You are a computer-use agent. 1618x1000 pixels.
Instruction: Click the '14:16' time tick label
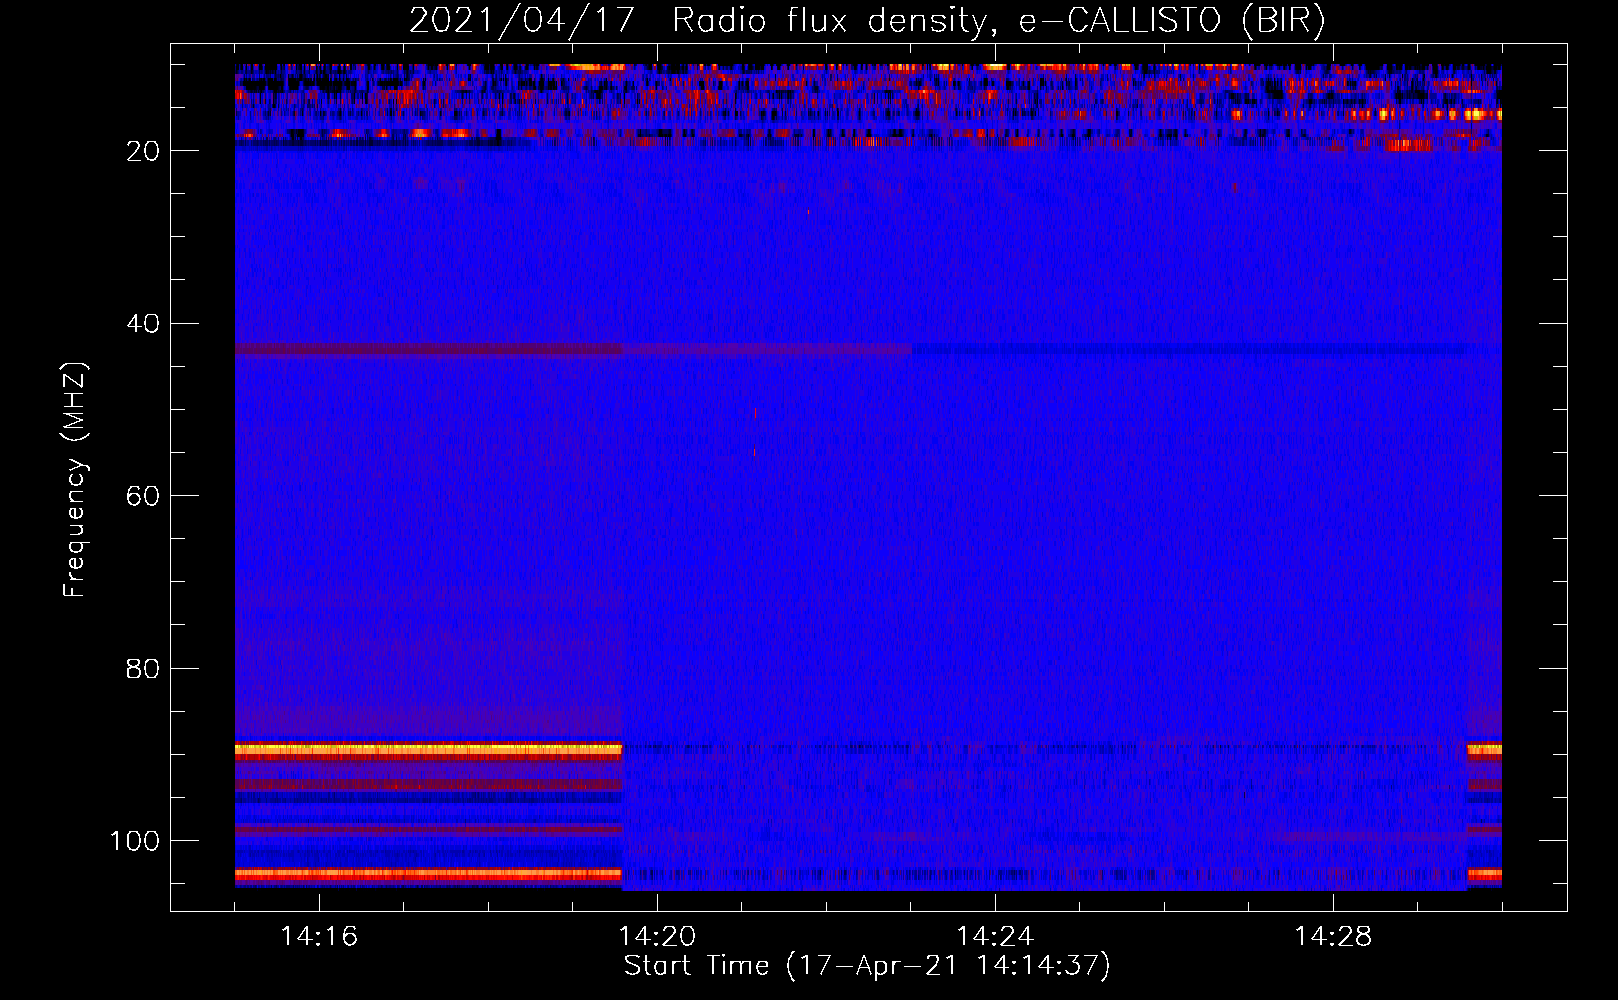tap(319, 937)
